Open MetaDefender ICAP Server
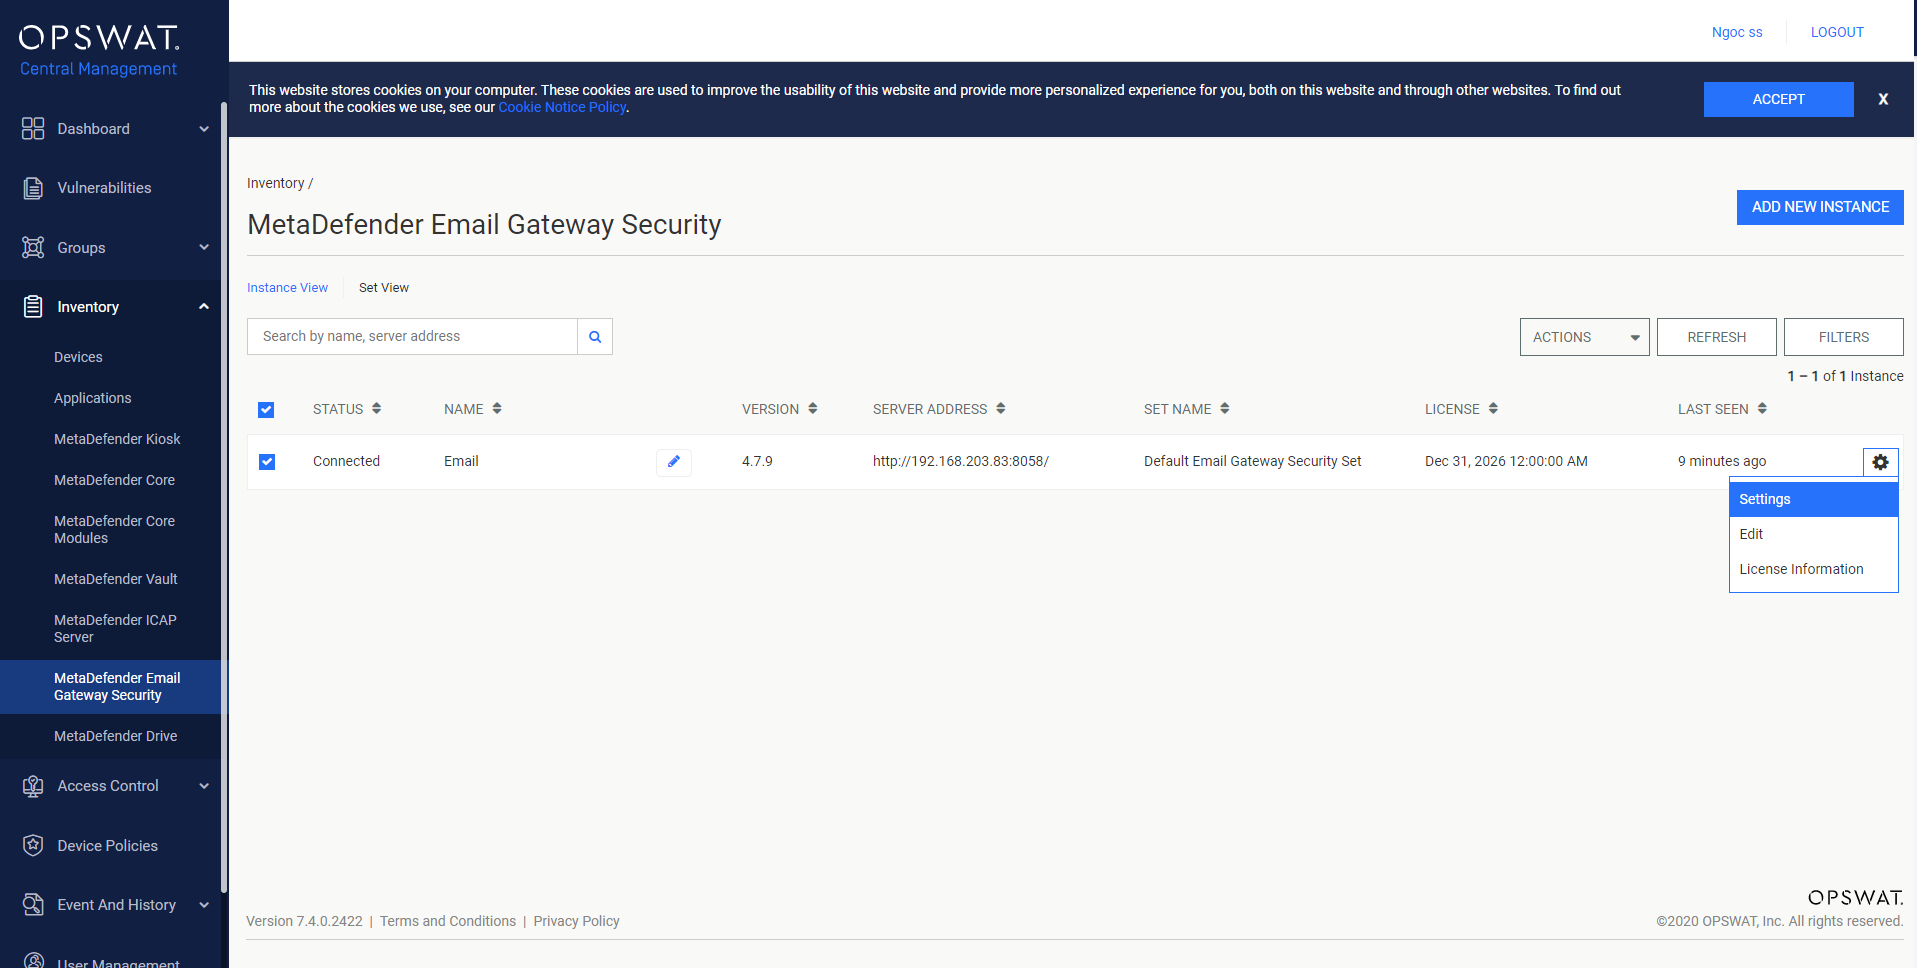 (115, 628)
